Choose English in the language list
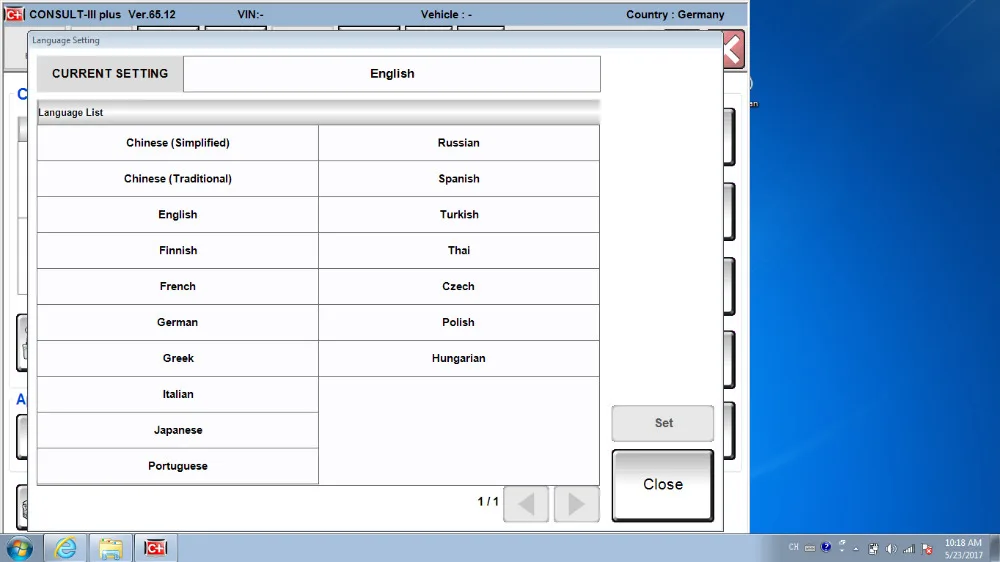Image resolution: width=1000 pixels, height=562 pixels. (x=177, y=214)
